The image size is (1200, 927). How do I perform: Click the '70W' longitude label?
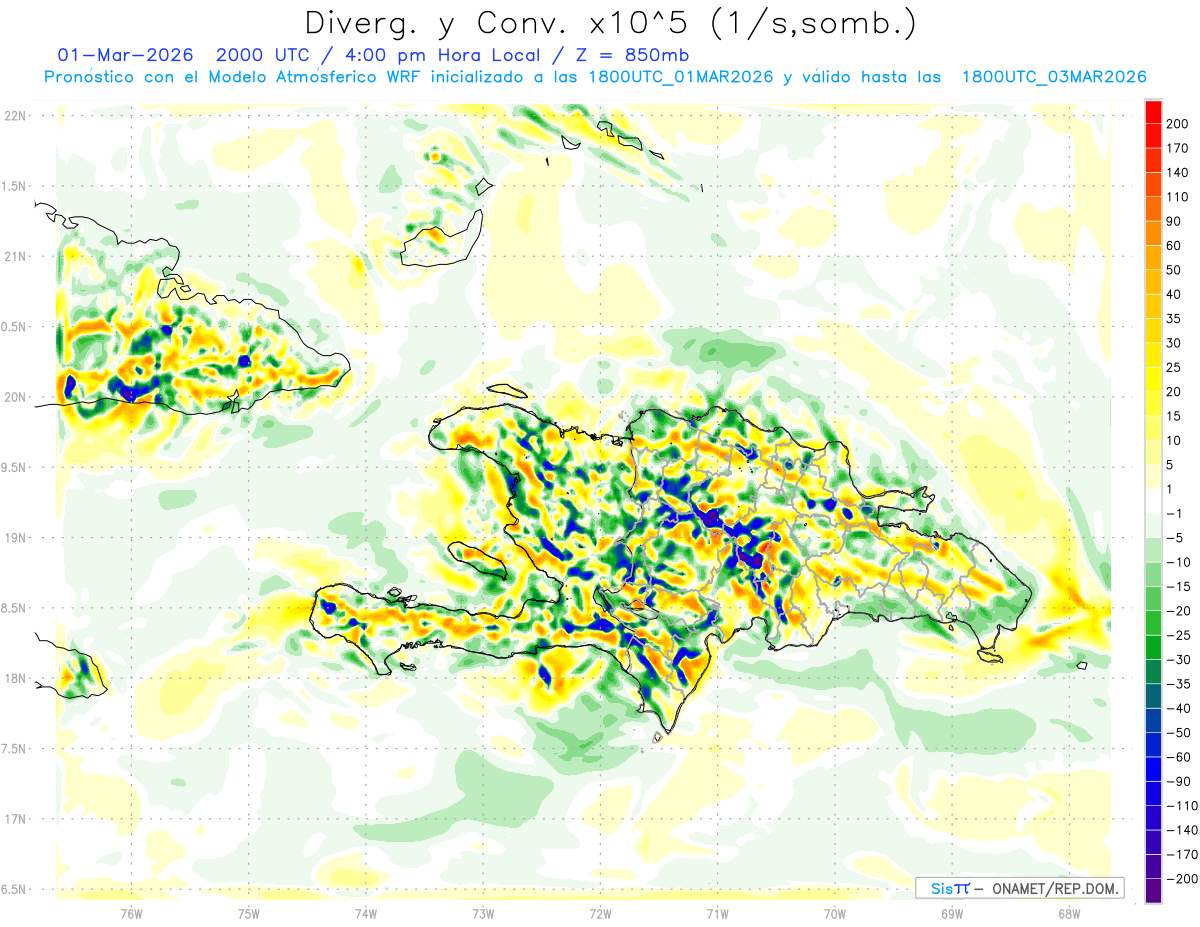[835, 913]
